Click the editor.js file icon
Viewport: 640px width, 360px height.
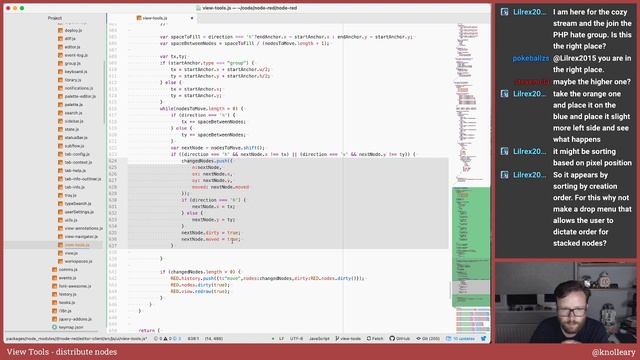point(60,47)
